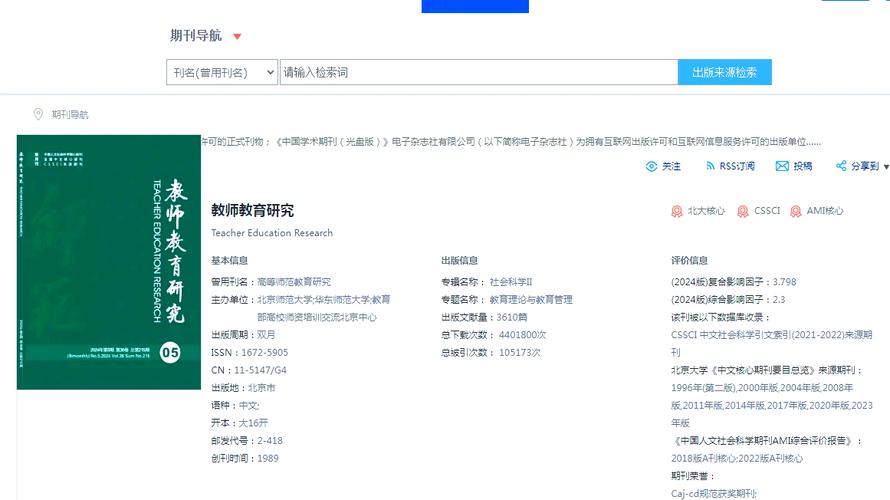Click the Caj-cd规范获奖期刊 honor text
The width and height of the screenshot is (890, 500).
coord(713,493)
